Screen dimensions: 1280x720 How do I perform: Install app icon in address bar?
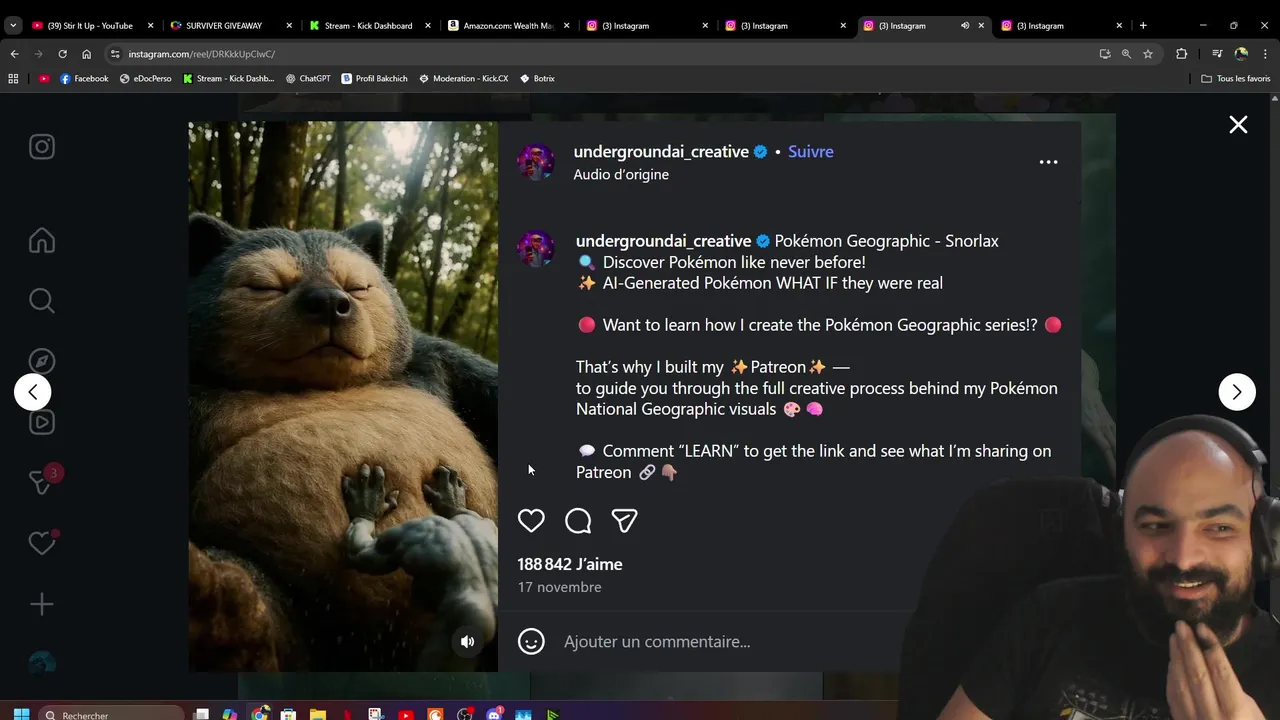1105,54
